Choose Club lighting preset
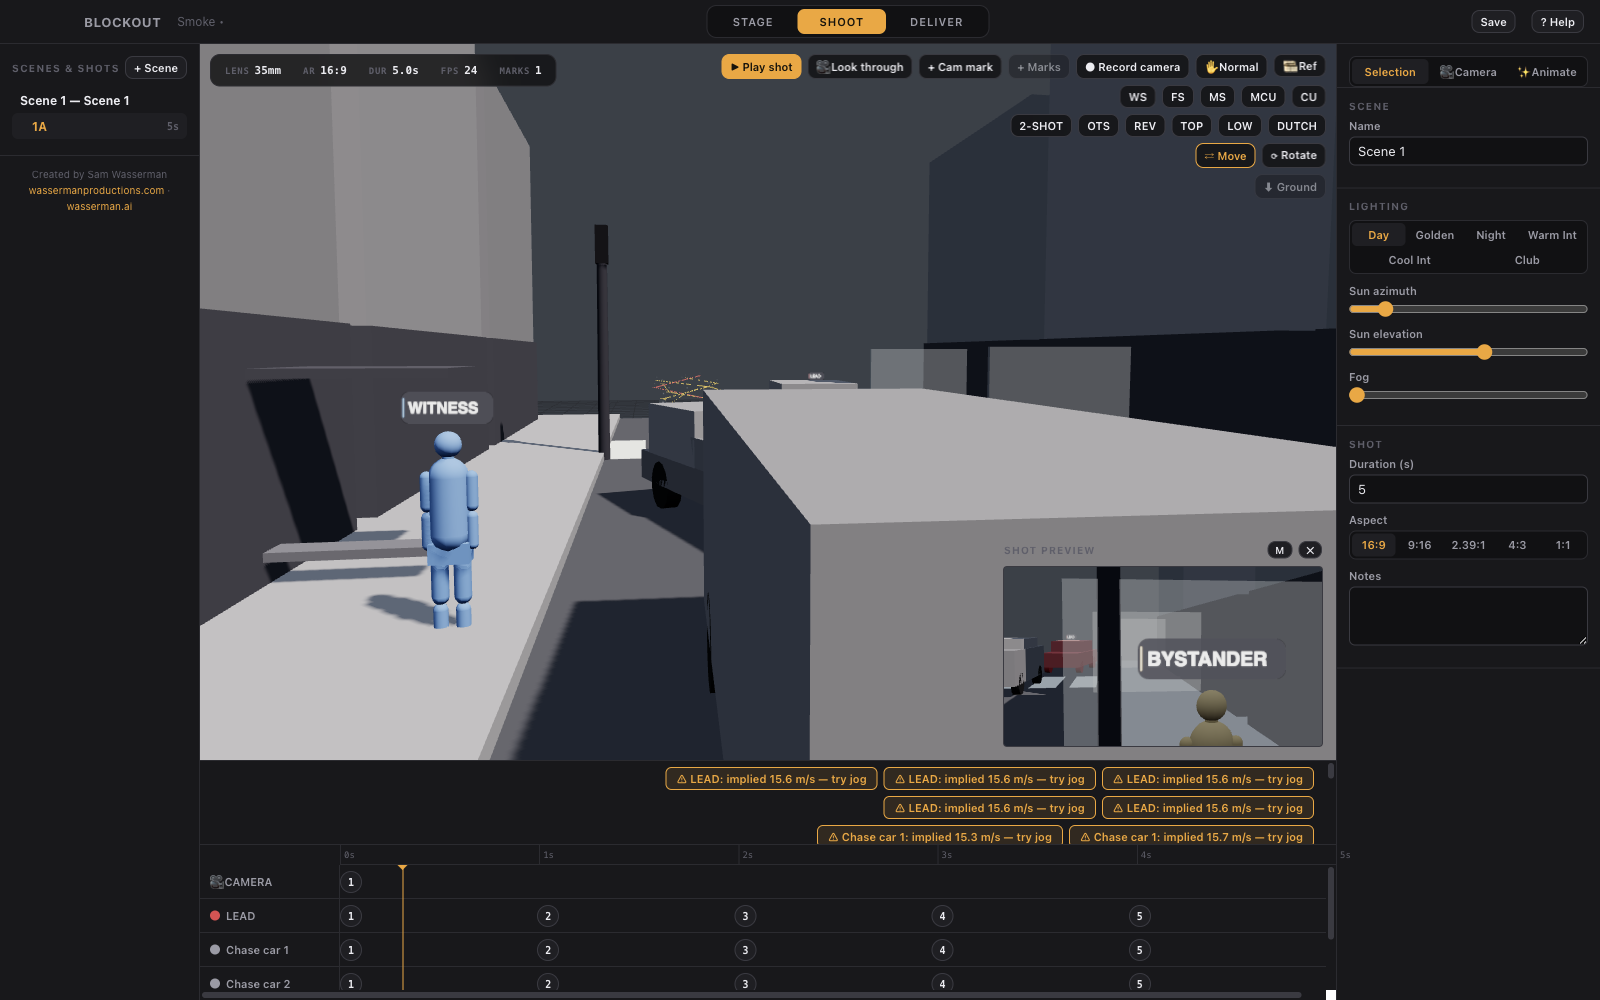Screen dimensions: 1600x1000 (1527, 260)
